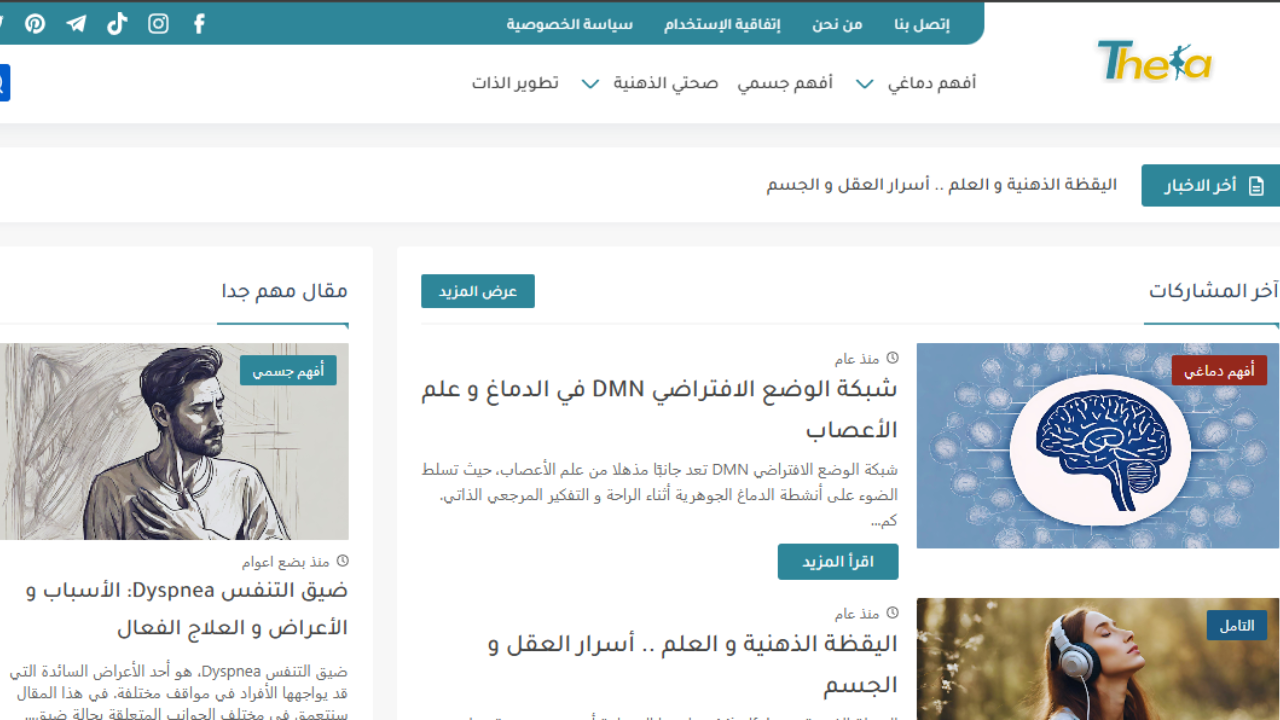Click the اقرأ المزيد button
The height and width of the screenshot is (720, 1280).
(x=837, y=561)
